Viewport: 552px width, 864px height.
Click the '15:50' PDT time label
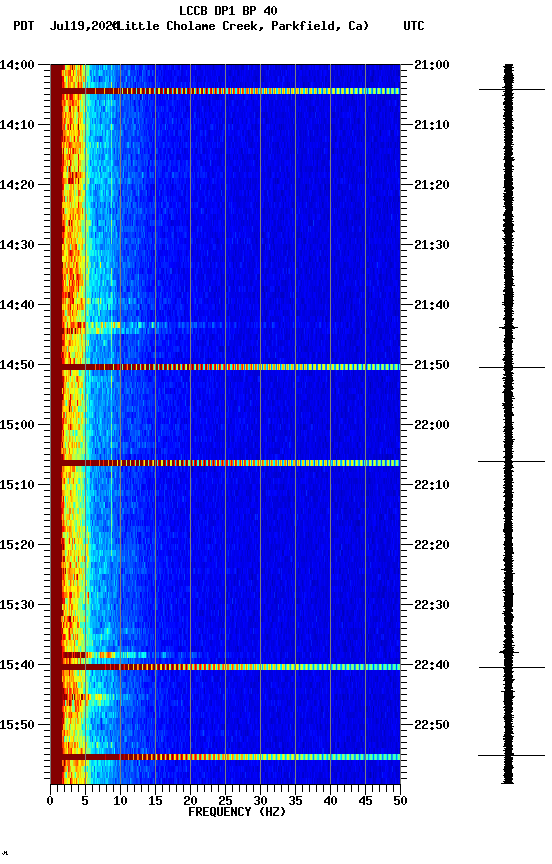[x=17, y=725]
